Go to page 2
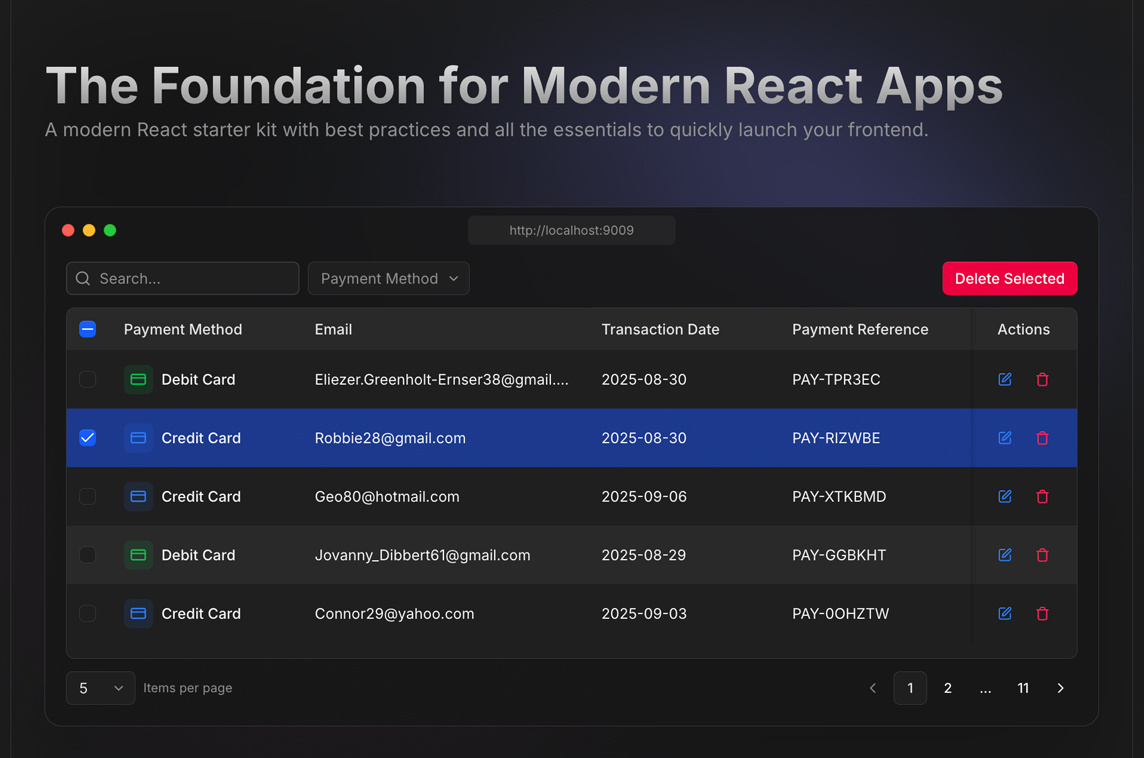Viewport: 1144px width, 758px height. point(947,688)
